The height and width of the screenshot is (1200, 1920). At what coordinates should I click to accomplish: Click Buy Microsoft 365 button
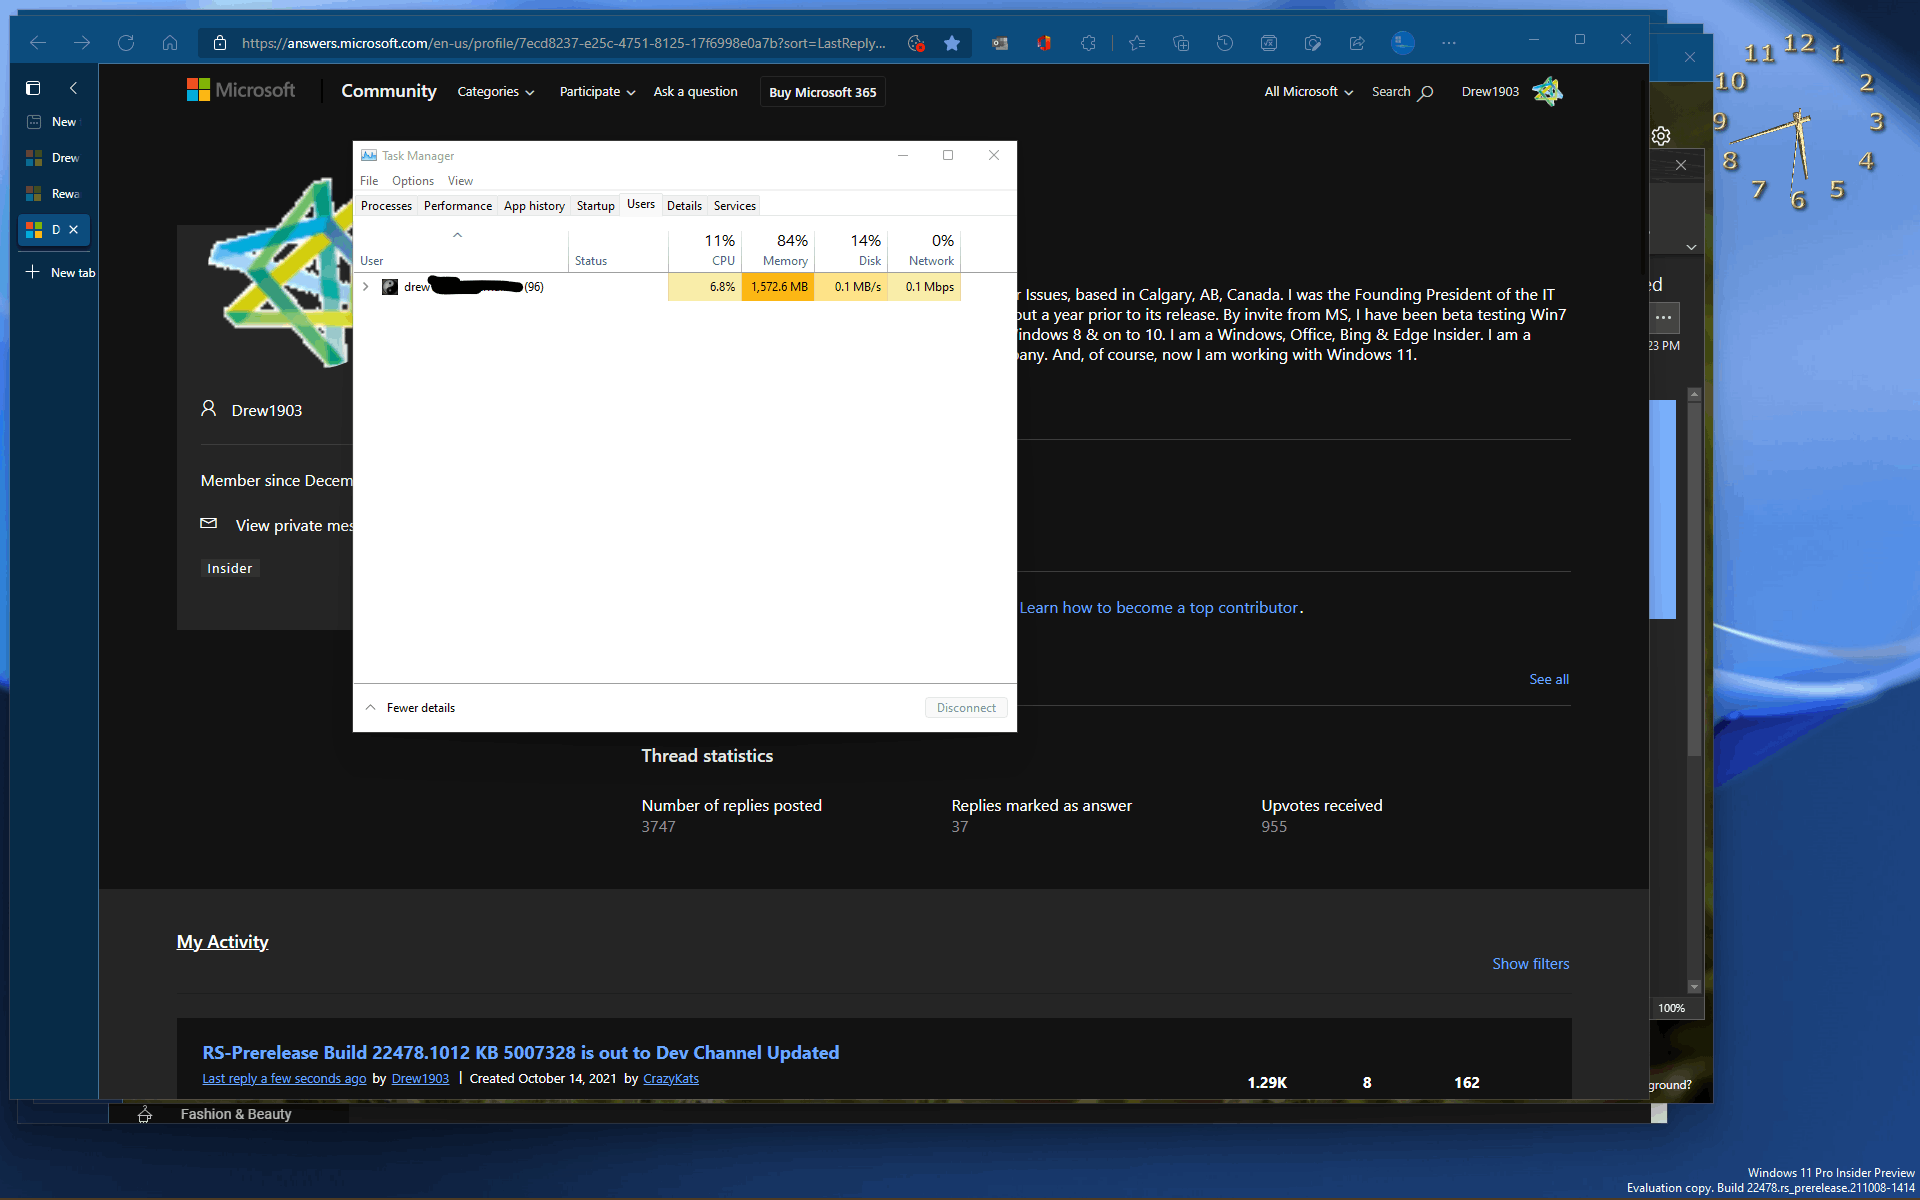tap(822, 92)
